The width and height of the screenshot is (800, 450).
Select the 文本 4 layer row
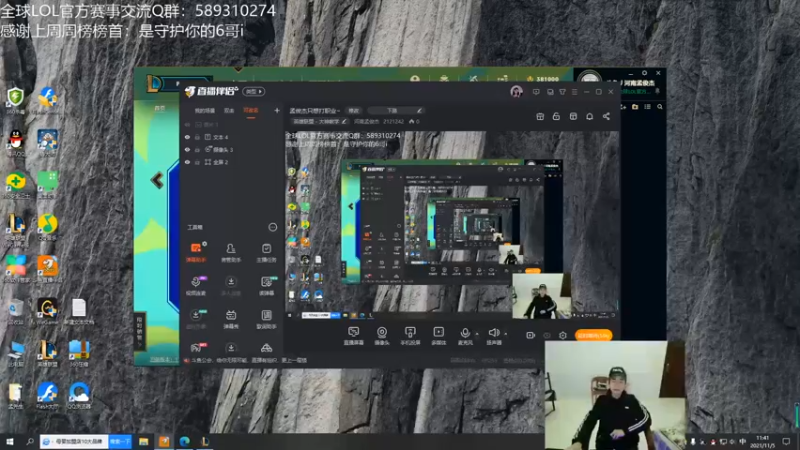coord(232,137)
